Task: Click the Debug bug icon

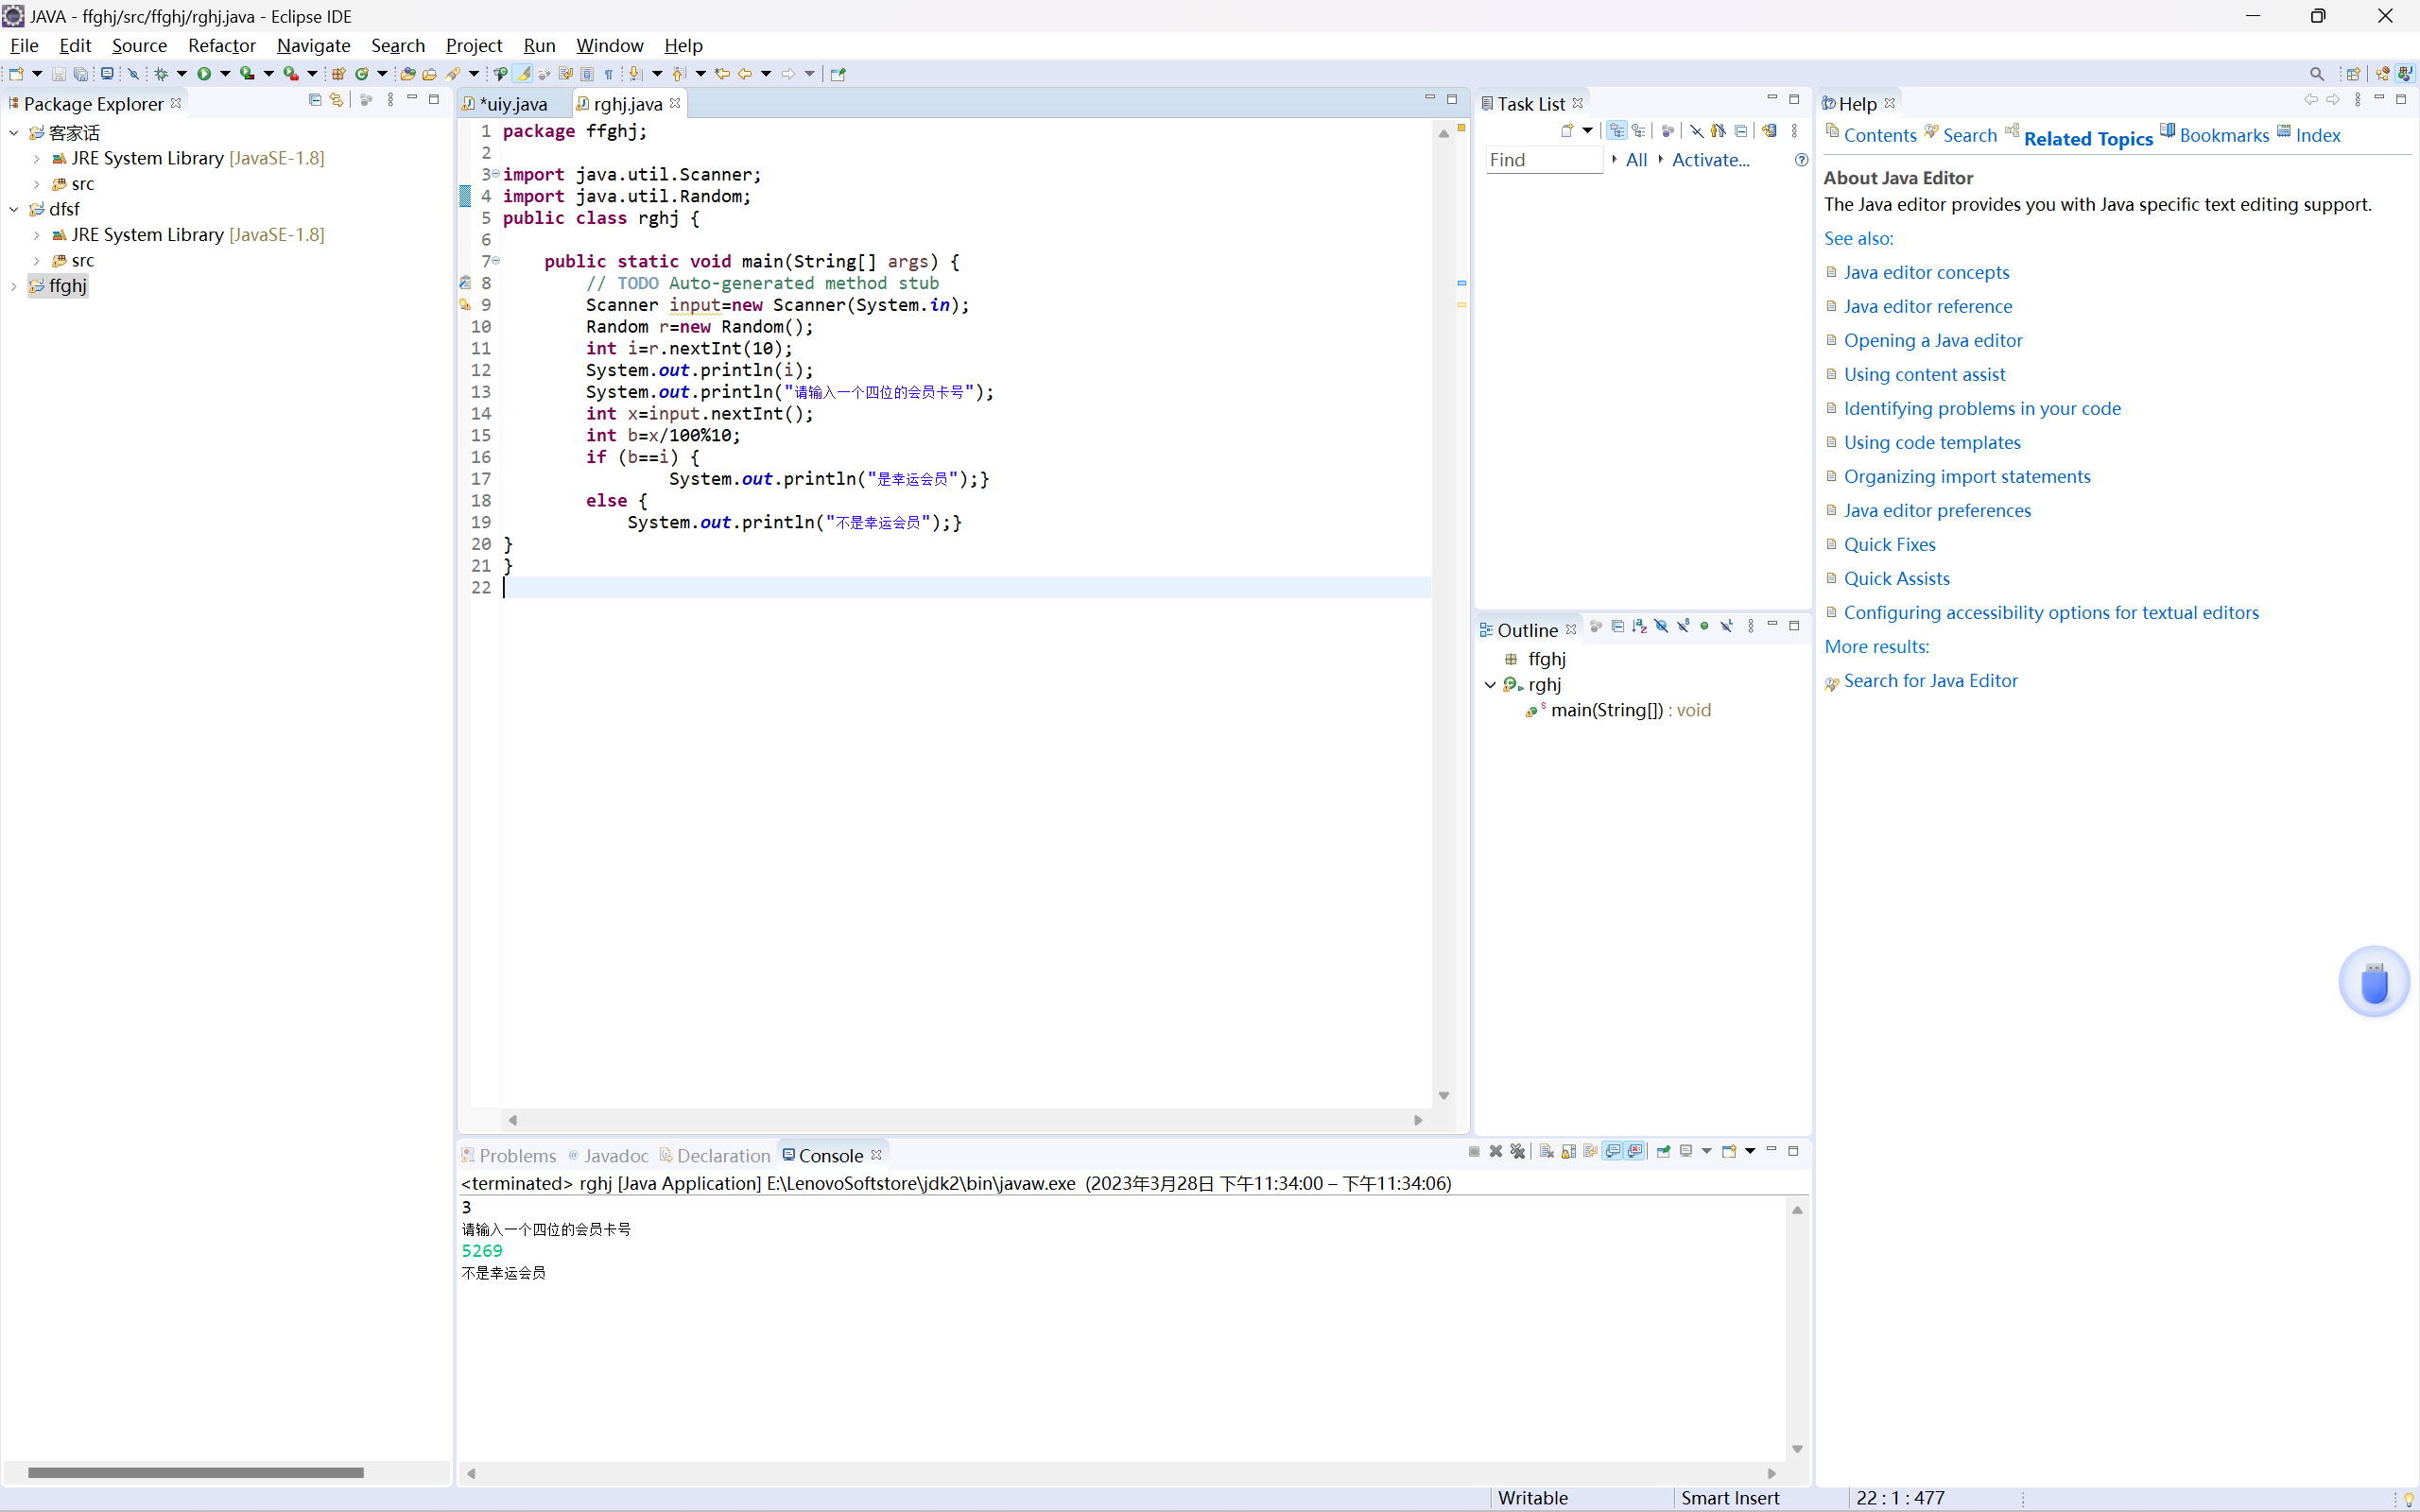Action: point(161,73)
